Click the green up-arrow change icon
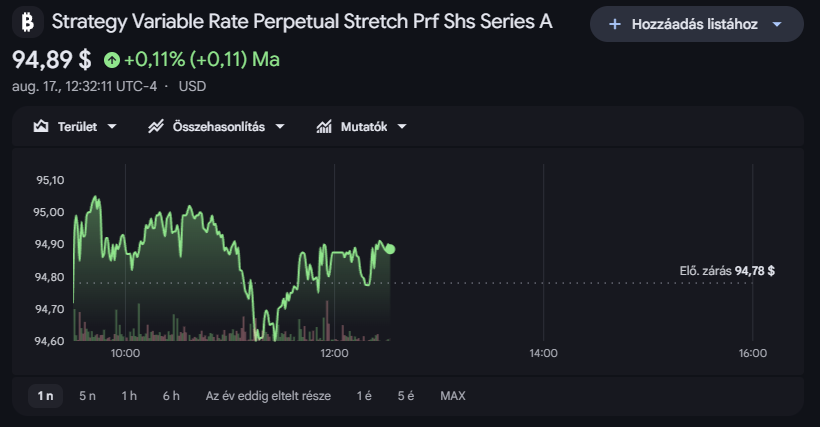Screen dimensions: 820x427 click(x=111, y=60)
